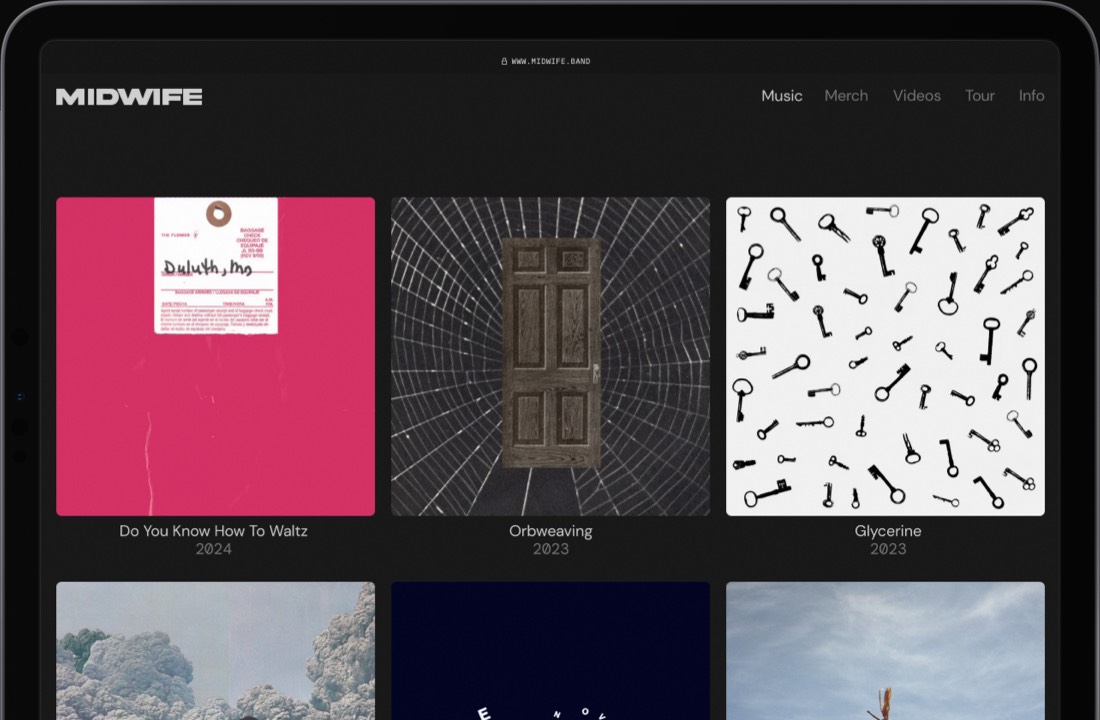The width and height of the screenshot is (1100, 720).
Task: Click the padlock icon in address bar
Action: tap(504, 62)
